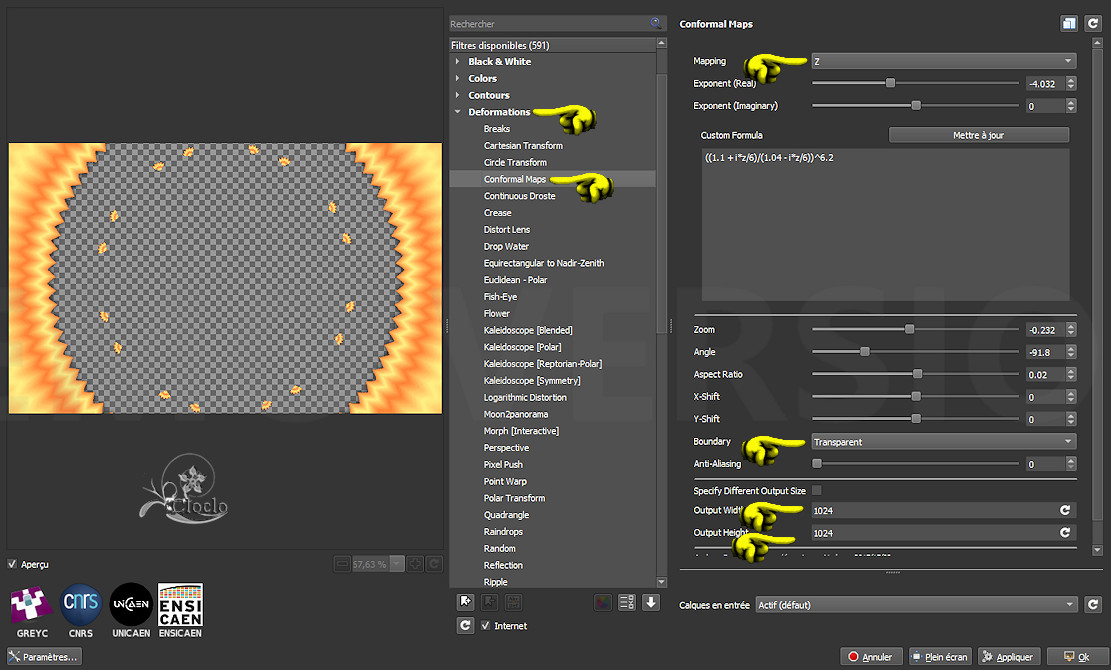Click the copy-command icon above parameters
1111x670 pixels.
[1068, 24]
